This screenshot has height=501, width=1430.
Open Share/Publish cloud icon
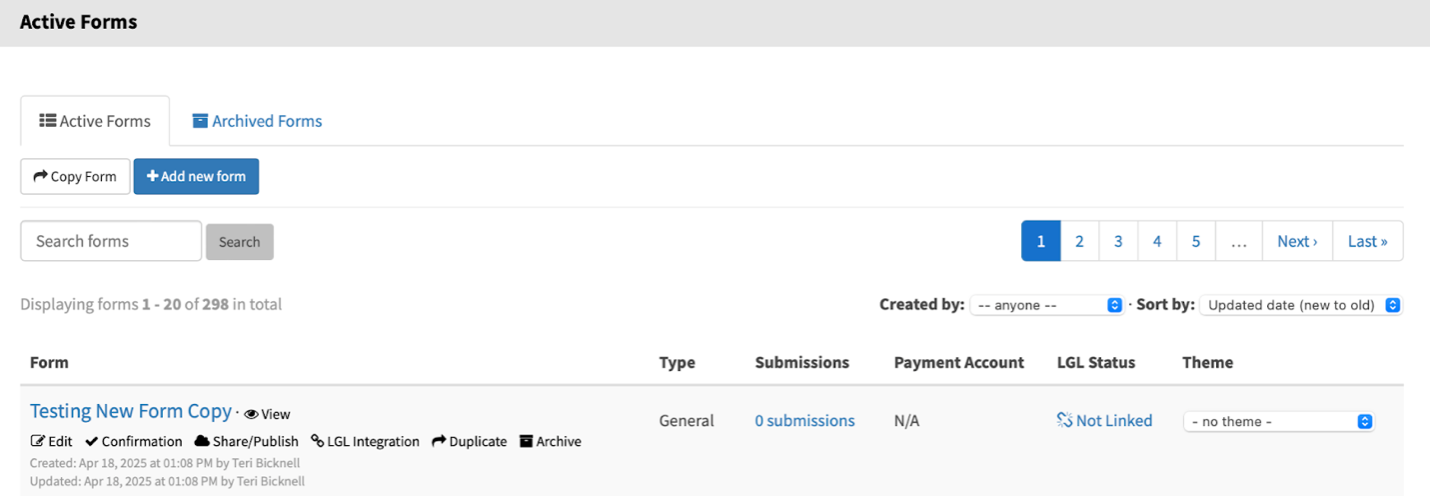201,441
